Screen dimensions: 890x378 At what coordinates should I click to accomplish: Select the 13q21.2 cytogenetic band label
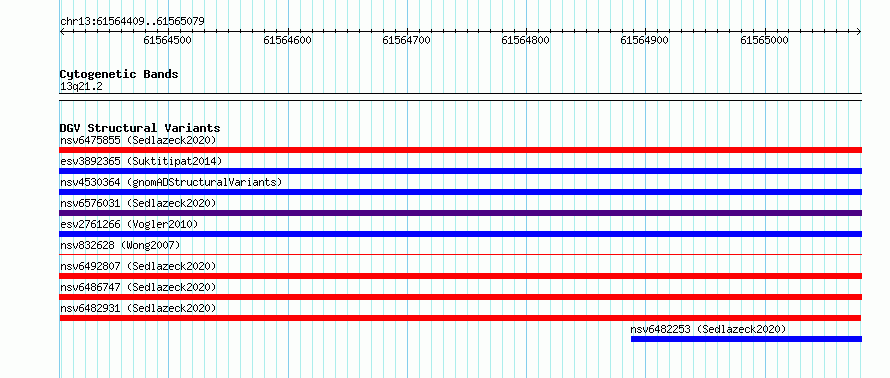81,86
